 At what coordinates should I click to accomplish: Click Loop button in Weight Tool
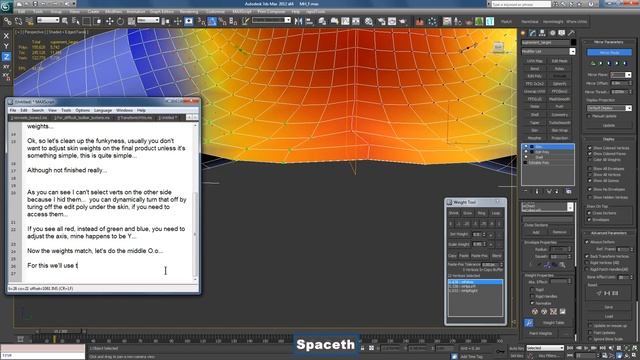pyautogui.click(x=496, y=213)
